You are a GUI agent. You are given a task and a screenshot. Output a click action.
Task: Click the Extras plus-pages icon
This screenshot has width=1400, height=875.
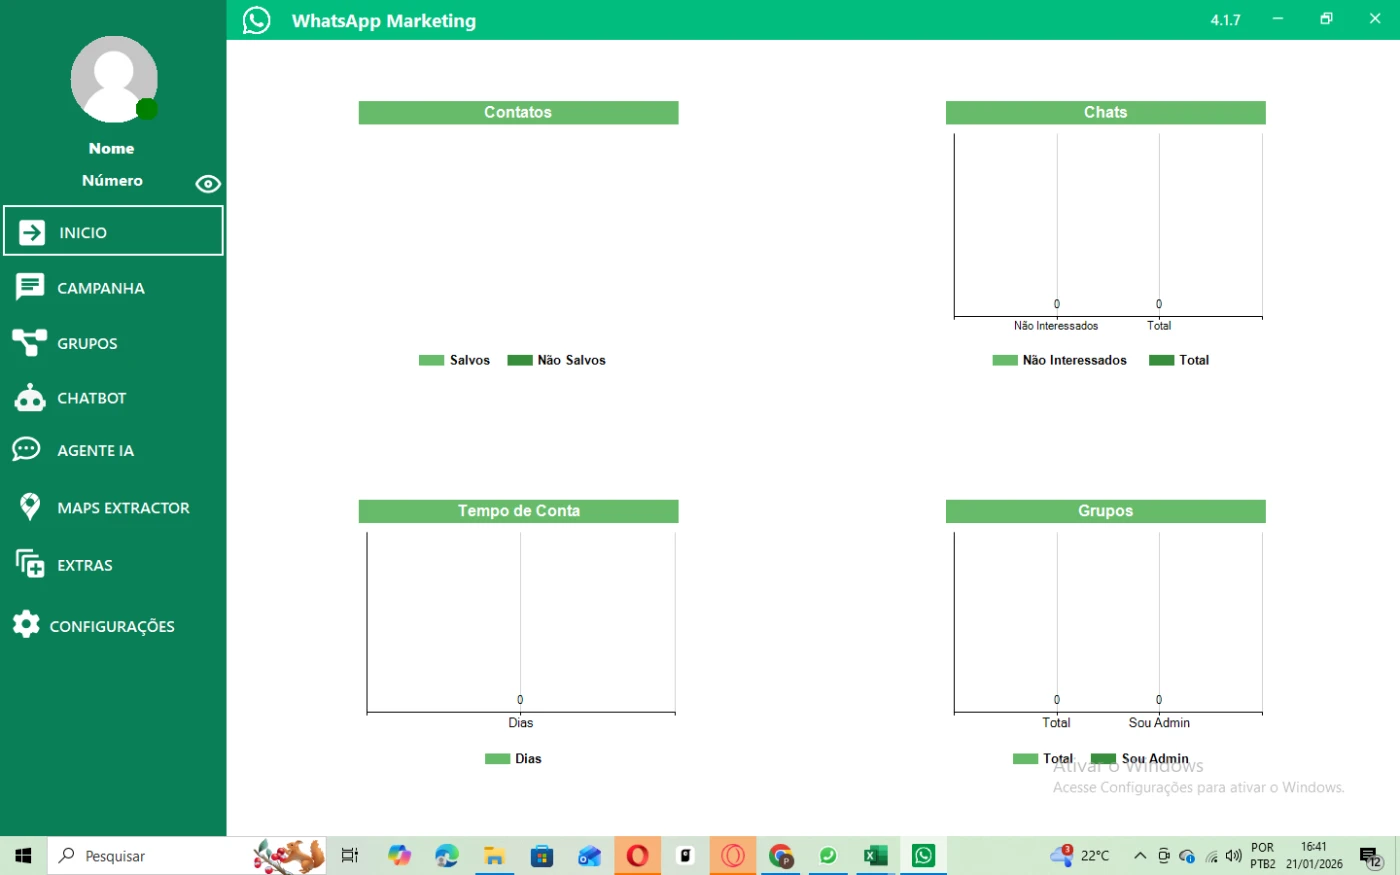coord(30,564)
